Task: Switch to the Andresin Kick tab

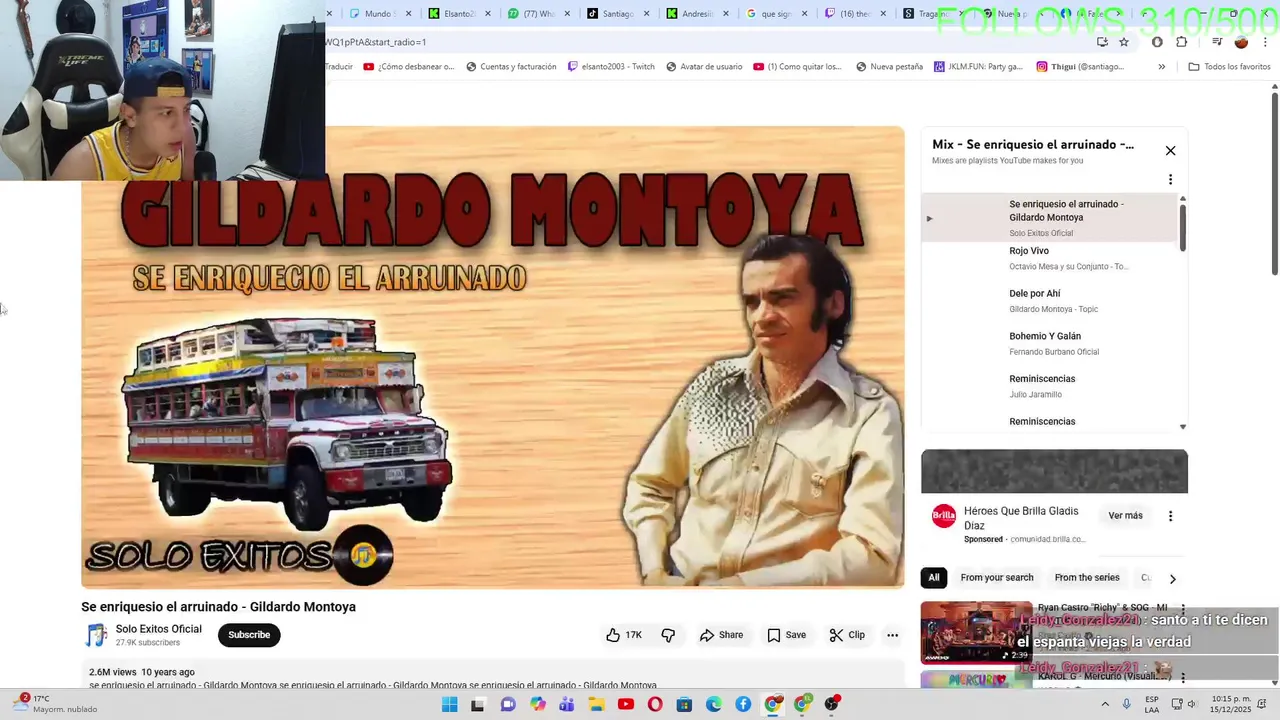Action: 697,14
